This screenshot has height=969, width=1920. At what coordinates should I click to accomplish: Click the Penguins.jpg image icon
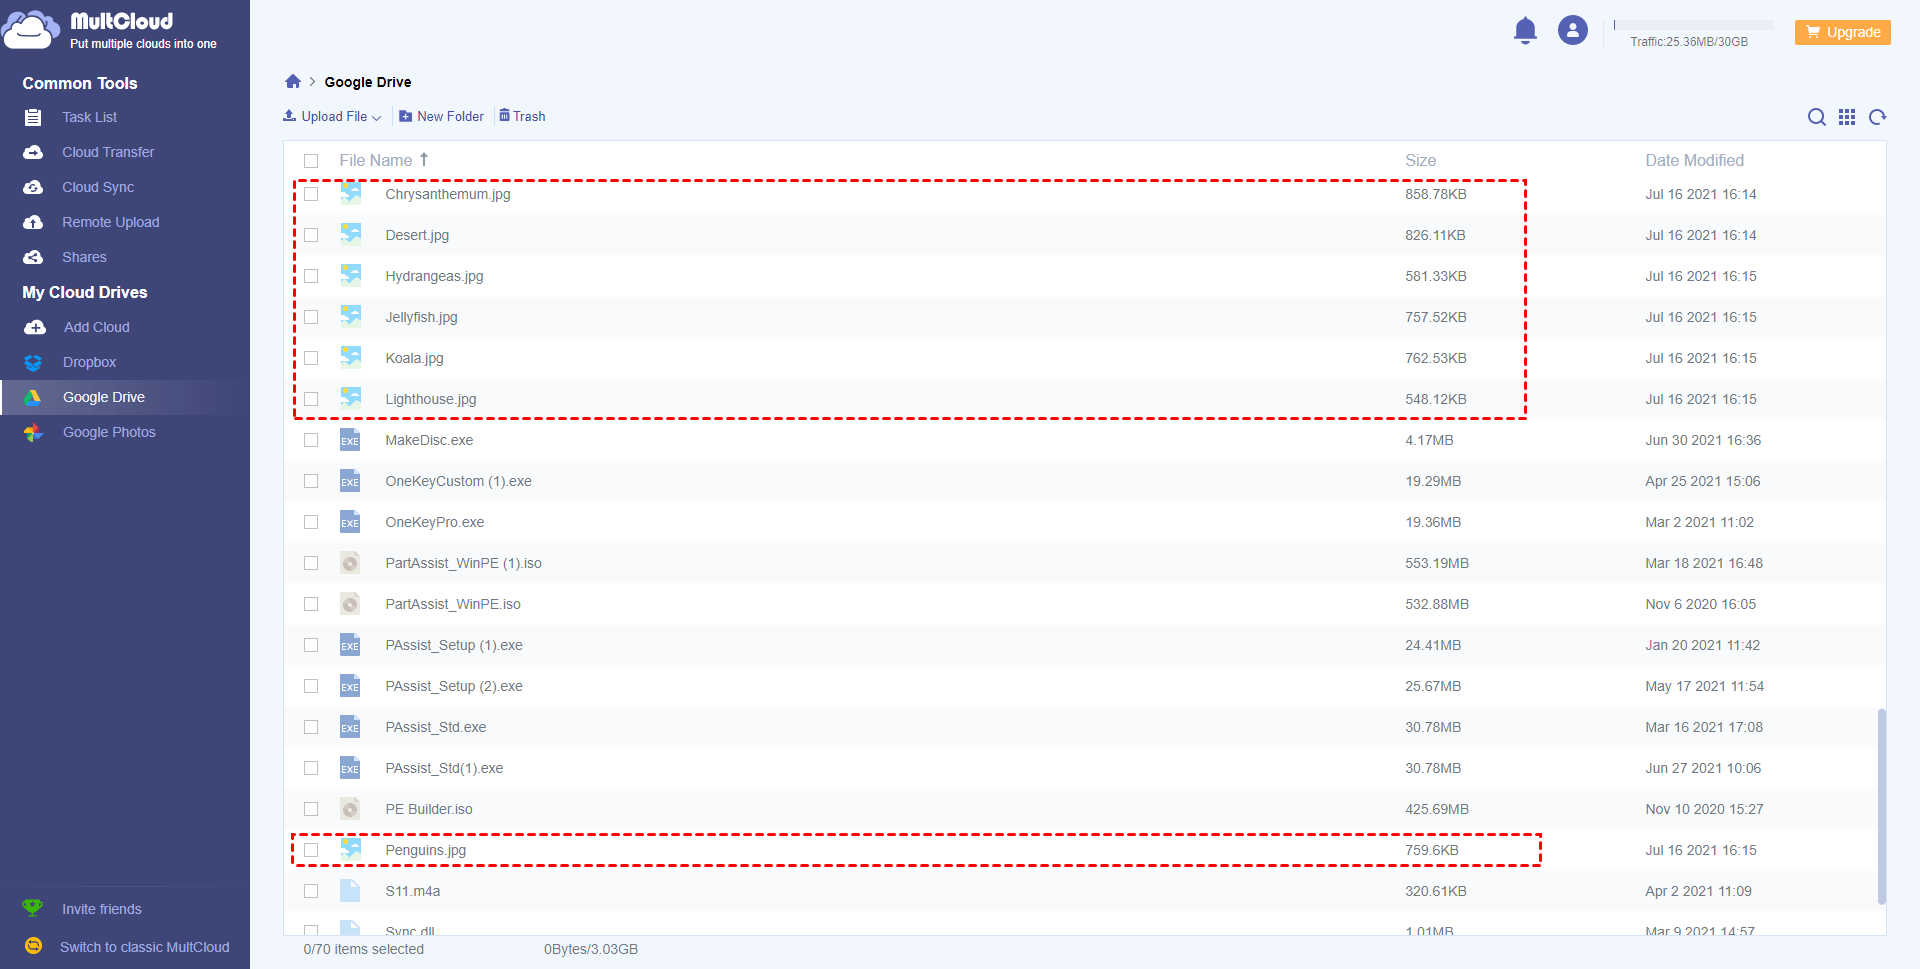point(350,850)
